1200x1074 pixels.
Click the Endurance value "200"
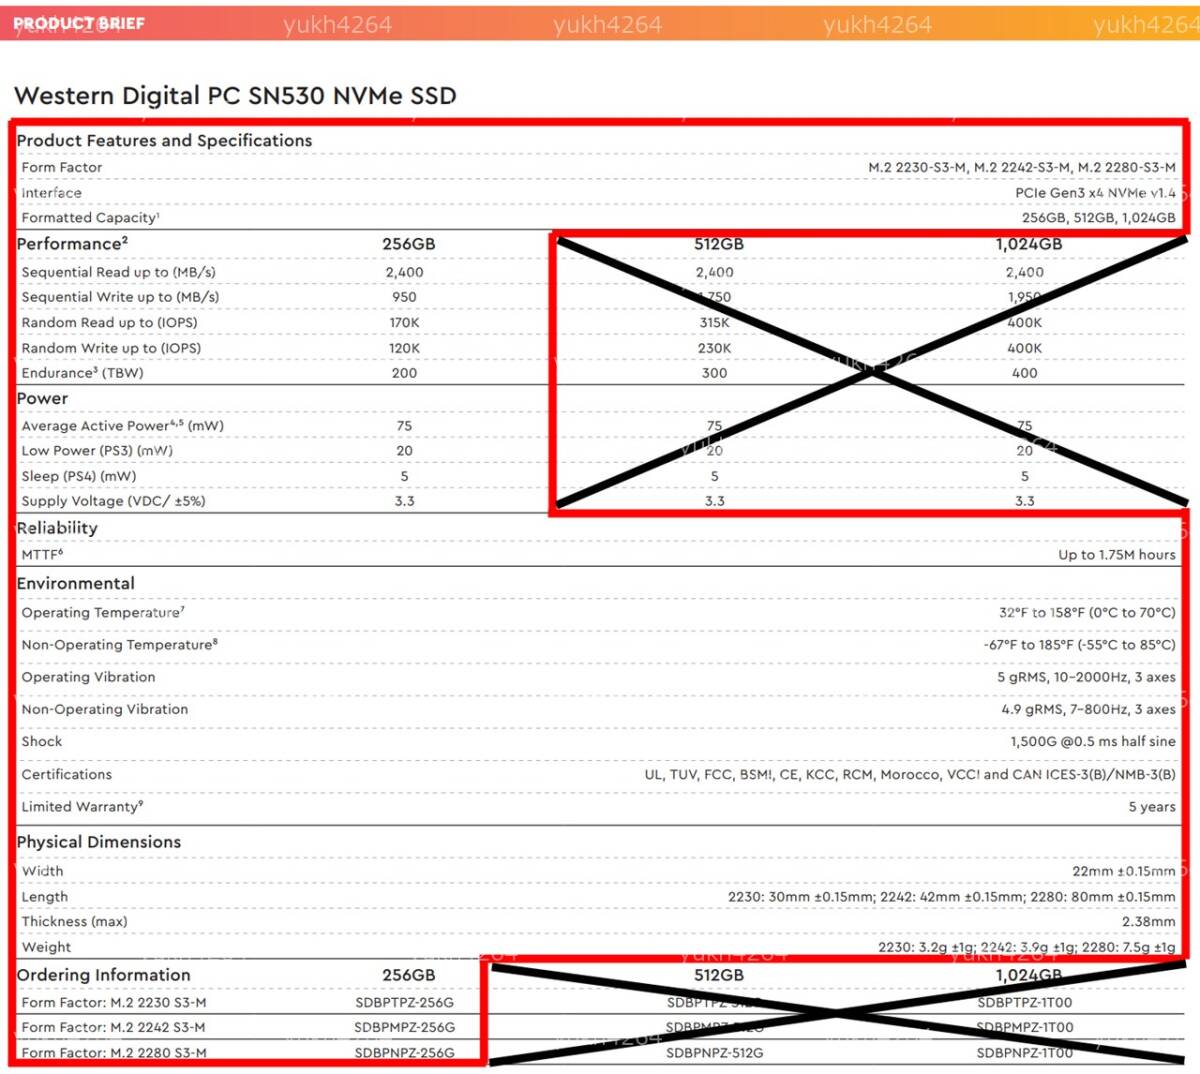[405, 373]
